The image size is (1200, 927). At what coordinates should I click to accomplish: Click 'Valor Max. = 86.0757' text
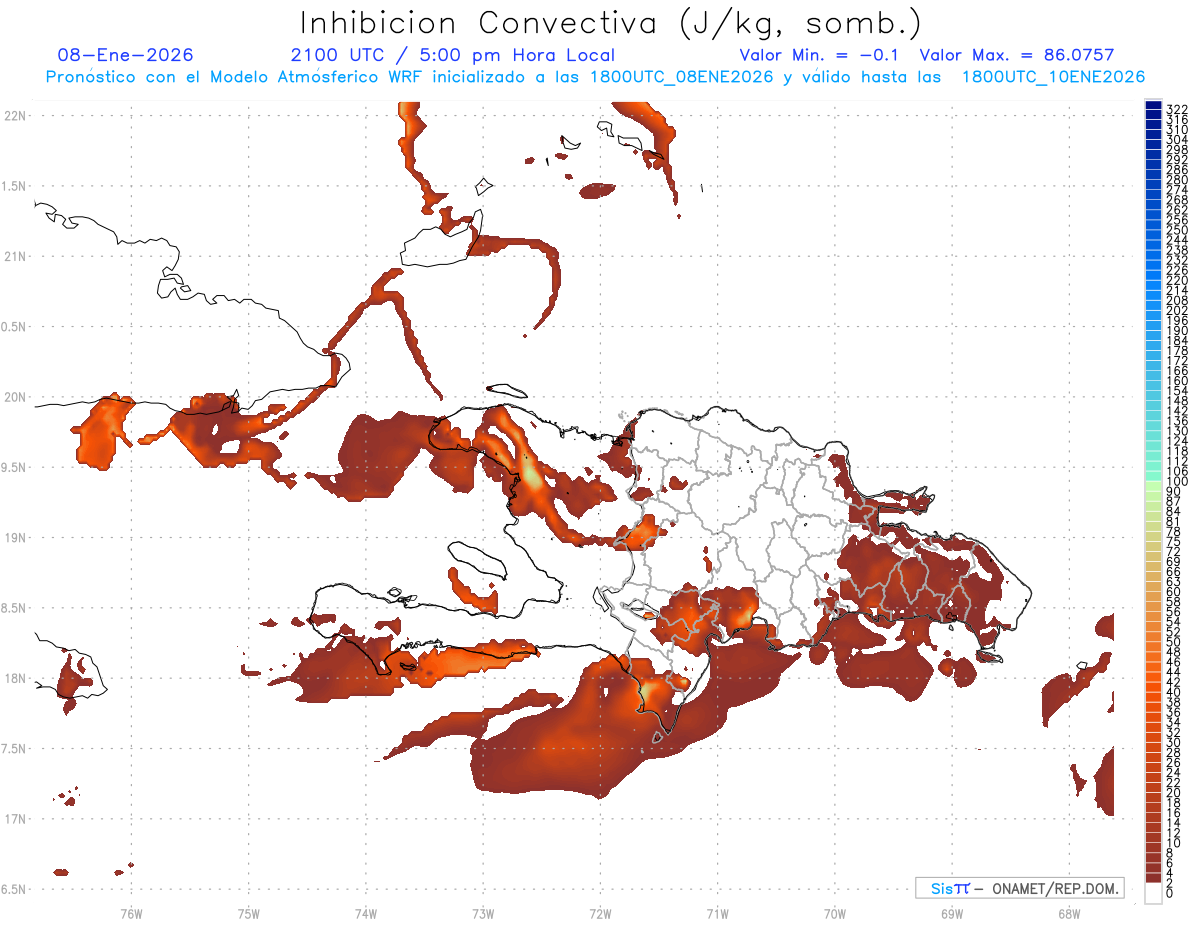(1017, 55)
